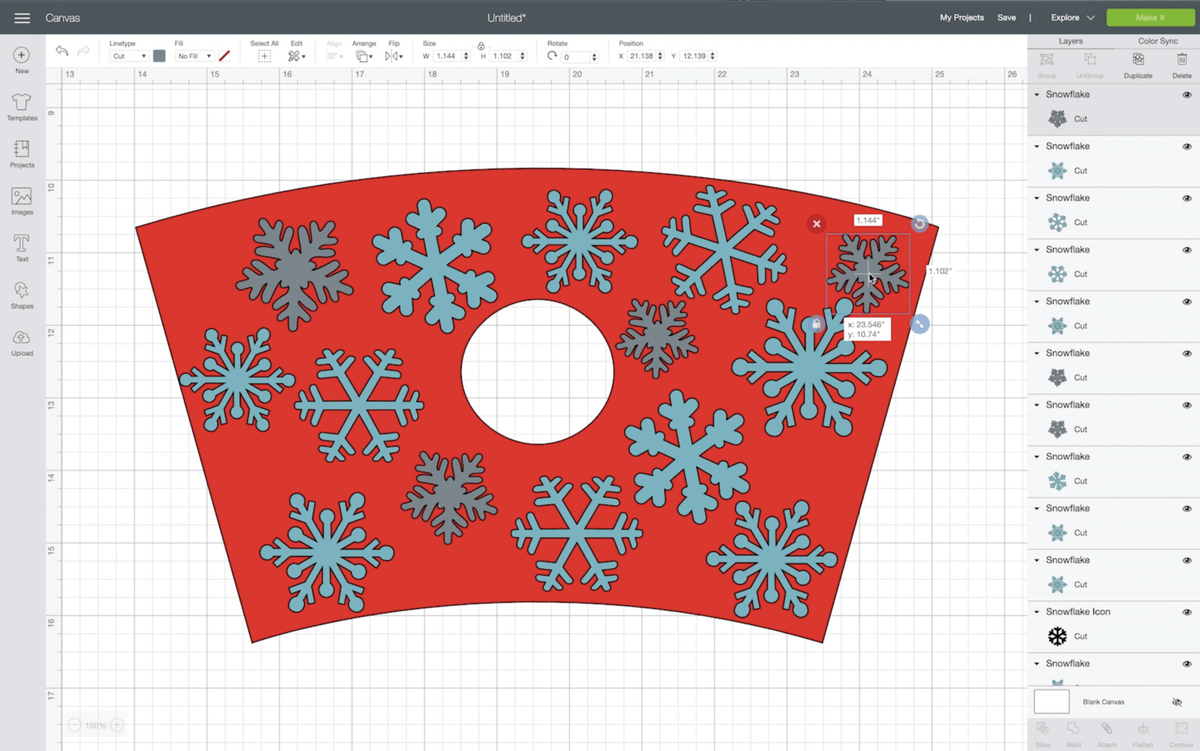1200x751 pixels.
Task: Duplicate the selected layer
Action: click(1137, 64)
